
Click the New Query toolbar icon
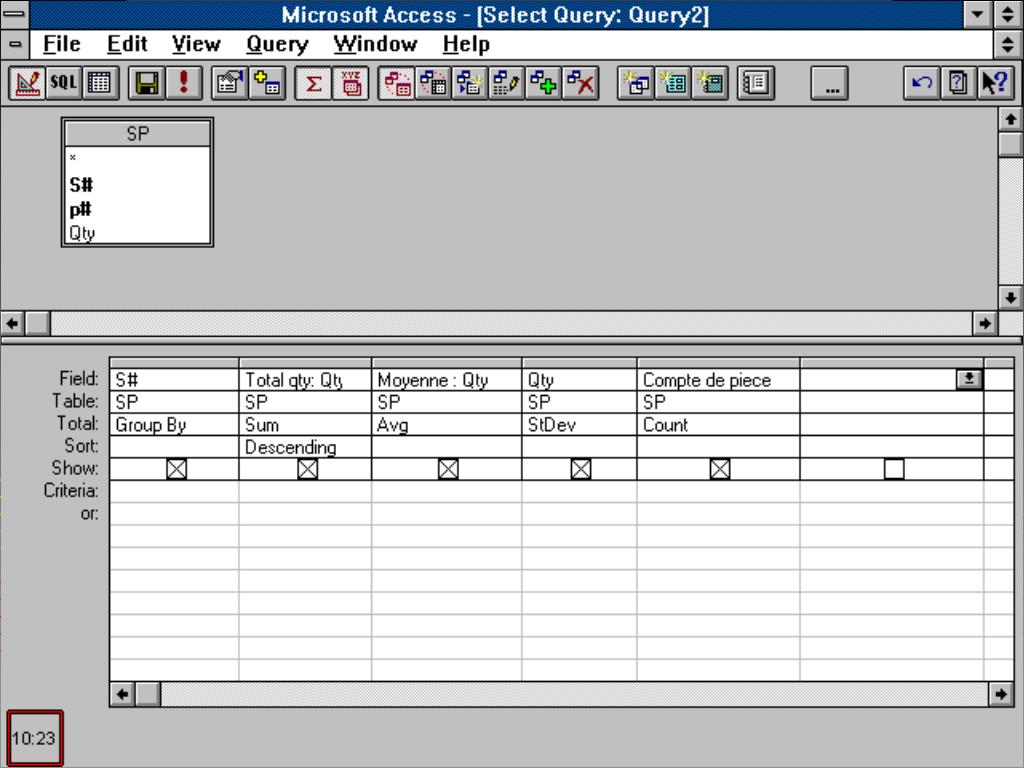636,83
